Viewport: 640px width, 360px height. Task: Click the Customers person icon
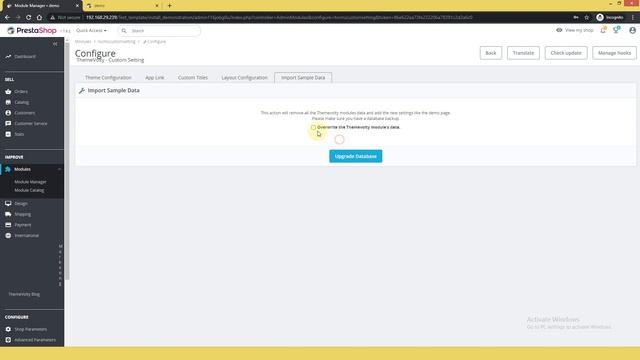click(8, 113)
